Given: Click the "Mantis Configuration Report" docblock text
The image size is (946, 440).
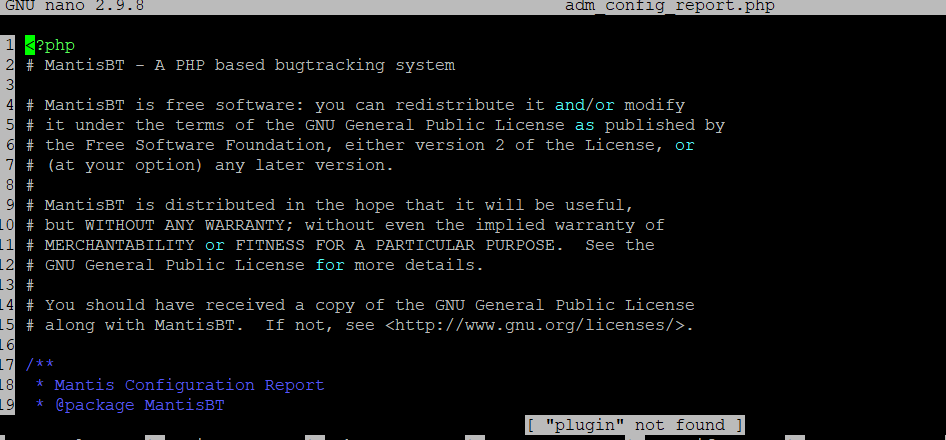Looking at the screenshot, I should pos(189,385).
